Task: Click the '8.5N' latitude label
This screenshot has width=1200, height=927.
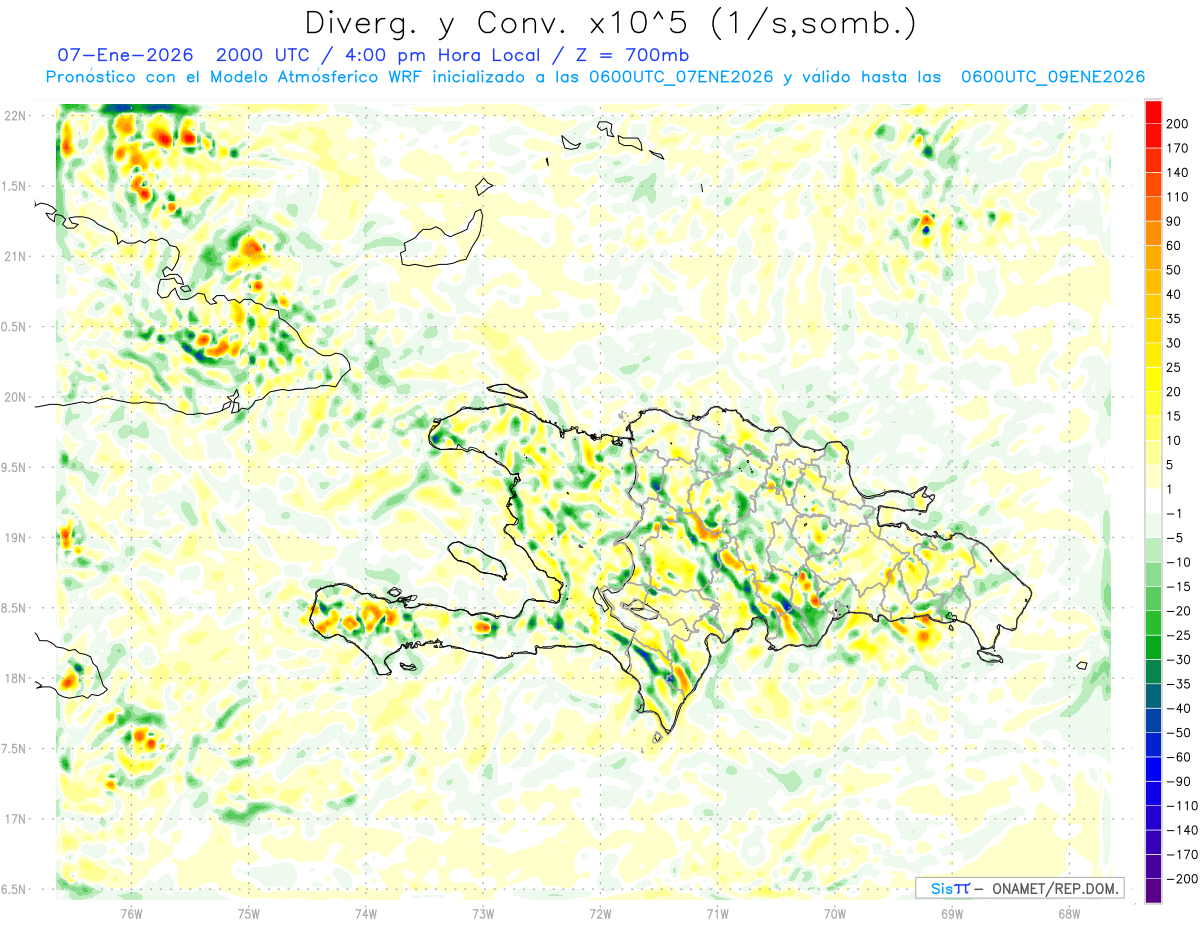Action: pos(15,608)
